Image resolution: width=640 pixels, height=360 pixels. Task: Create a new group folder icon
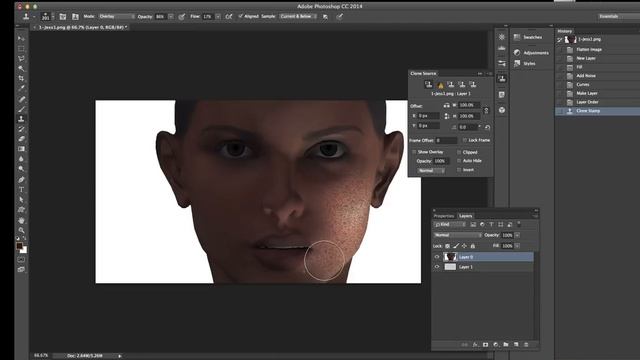[x=506, y=345]
